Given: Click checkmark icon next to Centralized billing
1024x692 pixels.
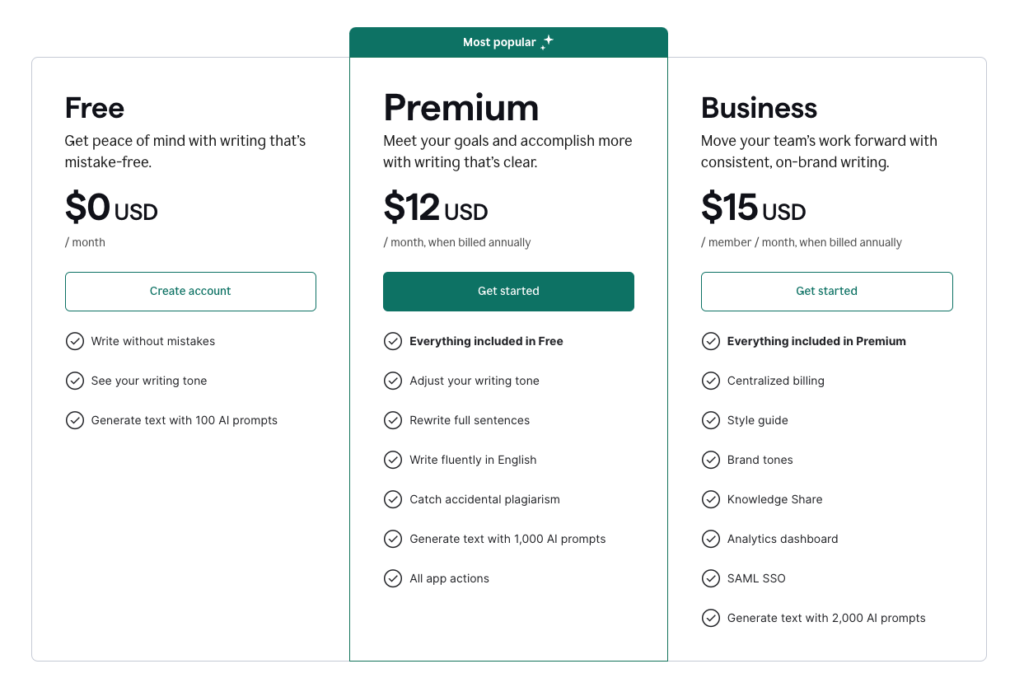Looking at the screenshot, I should [711, 381].
